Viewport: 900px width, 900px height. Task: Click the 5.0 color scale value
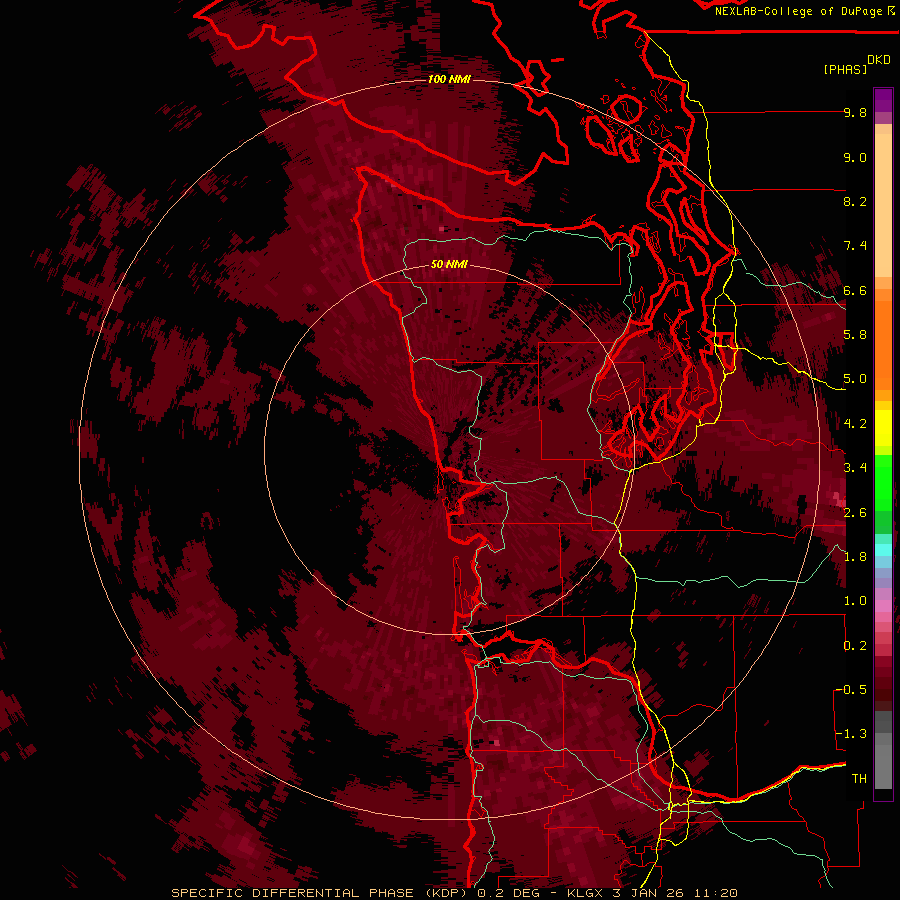[x=855, y=379]
